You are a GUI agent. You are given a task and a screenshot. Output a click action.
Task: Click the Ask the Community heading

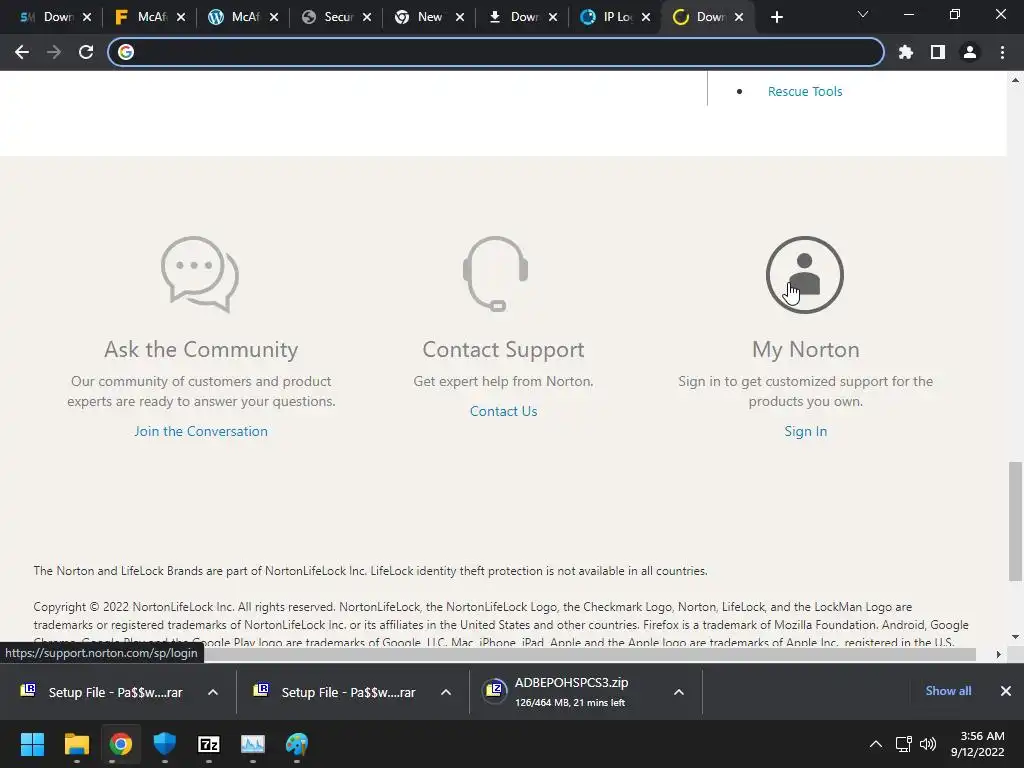(201, 349)
